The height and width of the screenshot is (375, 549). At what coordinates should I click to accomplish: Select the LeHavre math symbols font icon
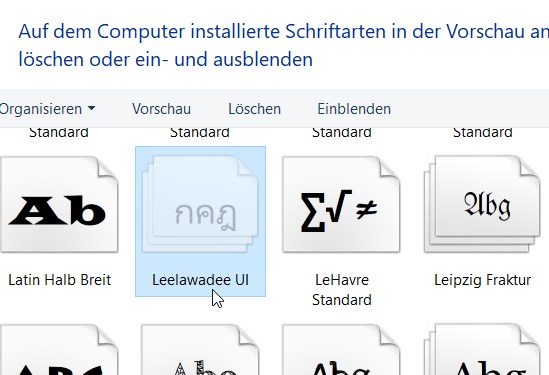[341, 204]
